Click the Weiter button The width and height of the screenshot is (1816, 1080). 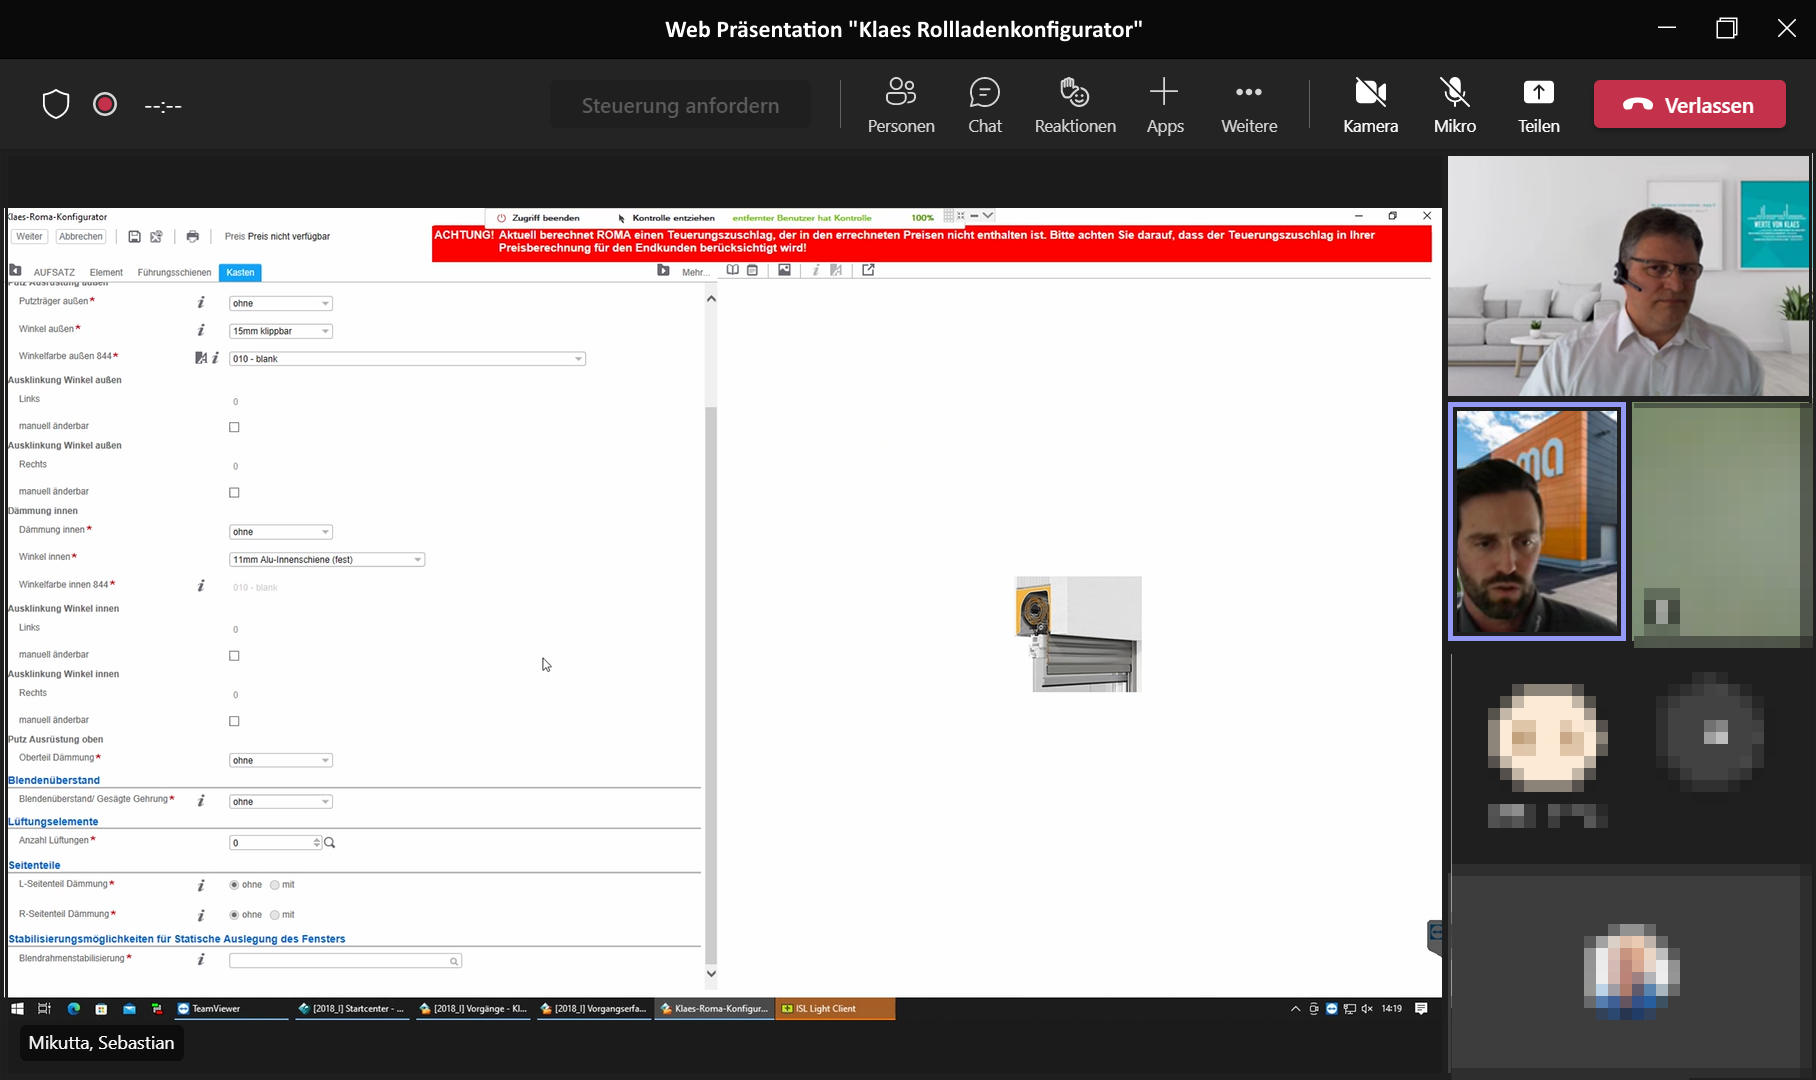click(29, 237)
